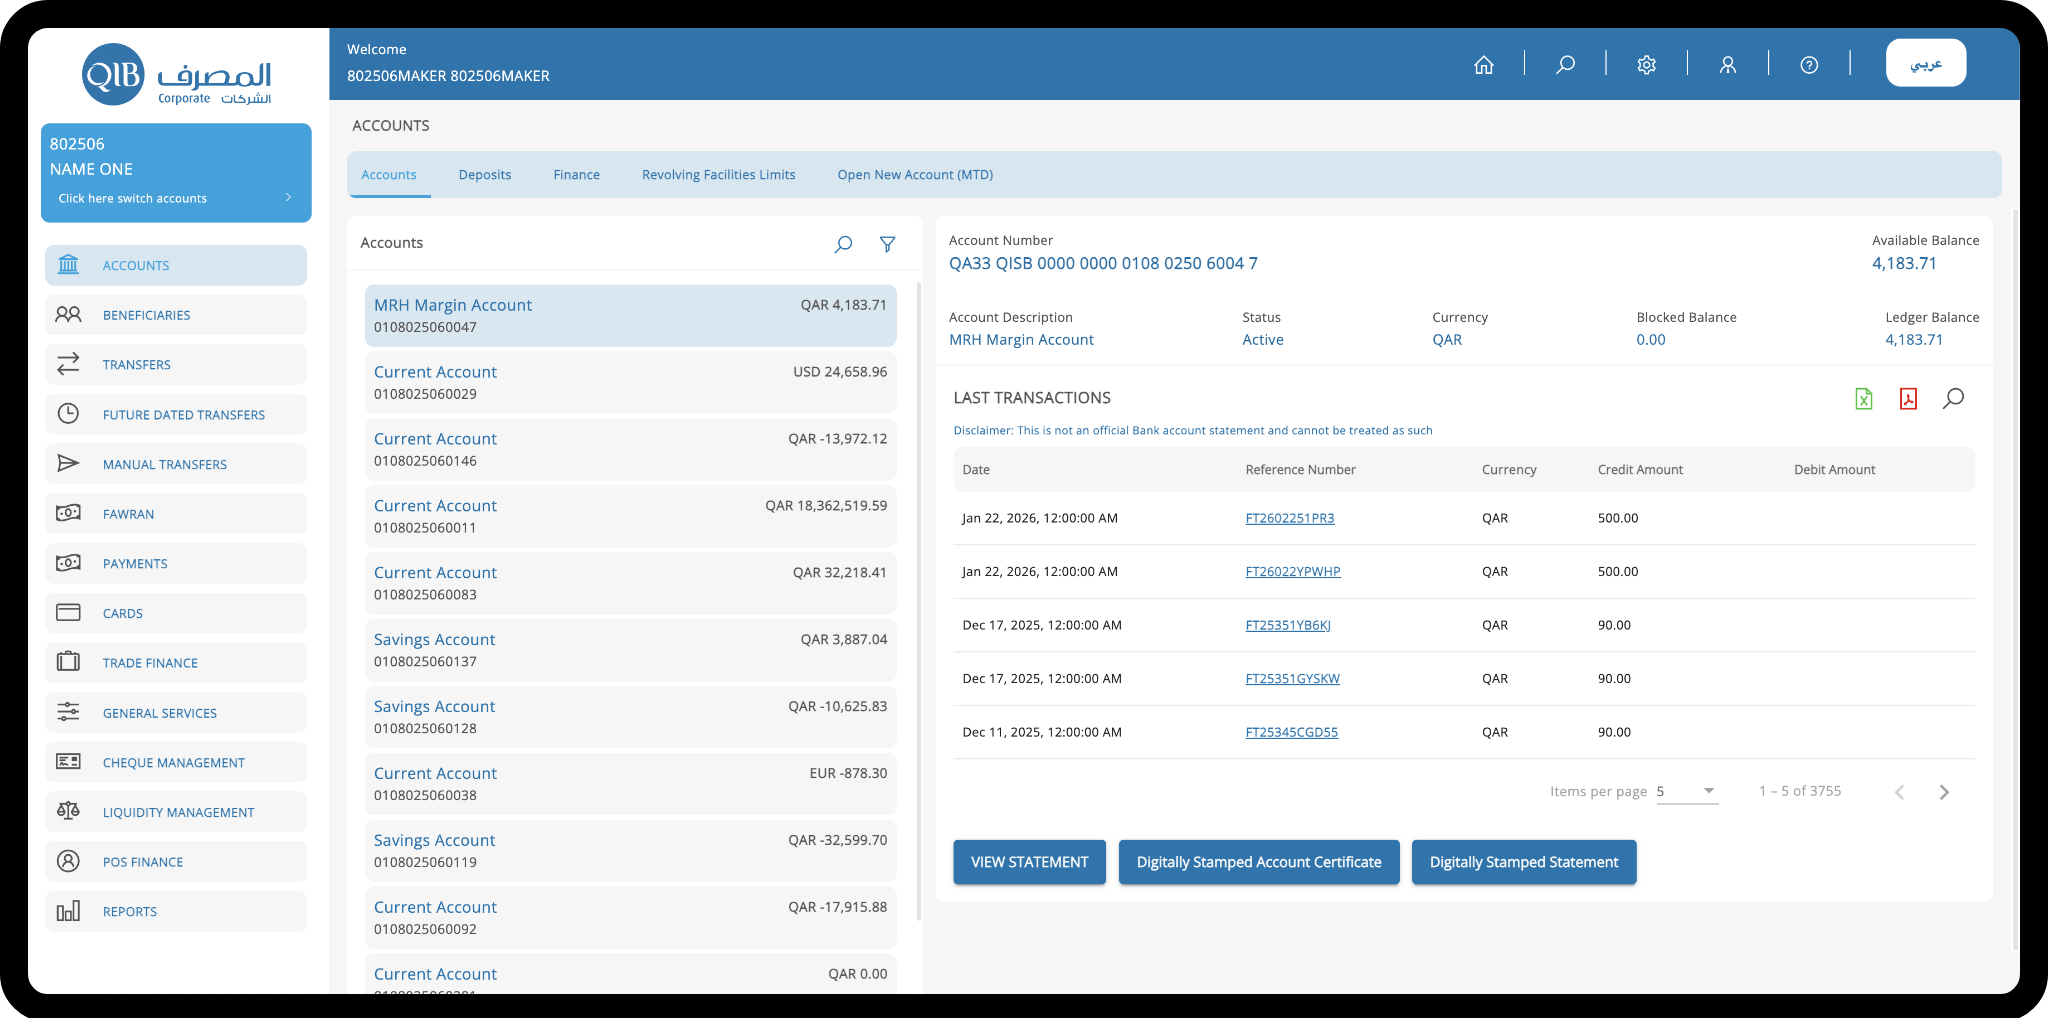Viewport: 2048px width, 1018px height.
Task: Open the user profile icon
Action: [x=1728, y=65]
